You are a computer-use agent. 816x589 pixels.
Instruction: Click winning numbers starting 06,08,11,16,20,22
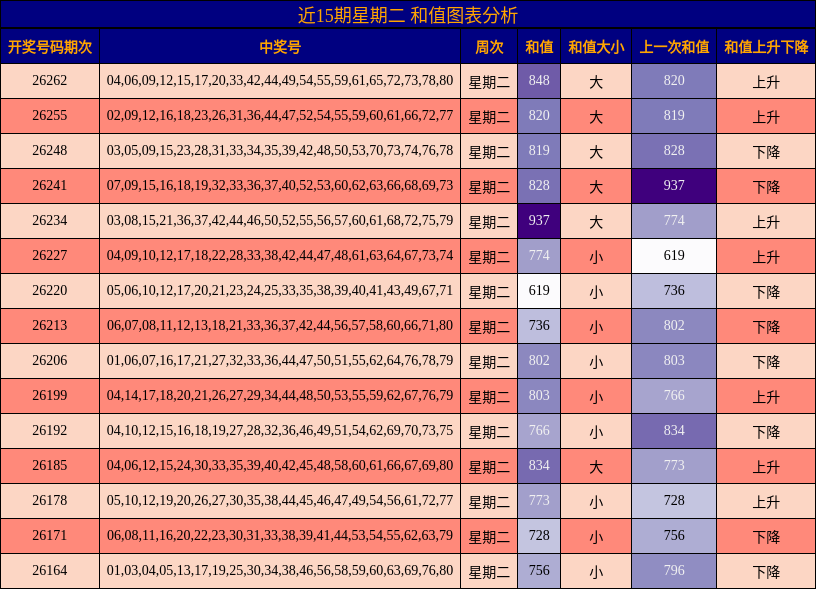click(x=280, y=535)
